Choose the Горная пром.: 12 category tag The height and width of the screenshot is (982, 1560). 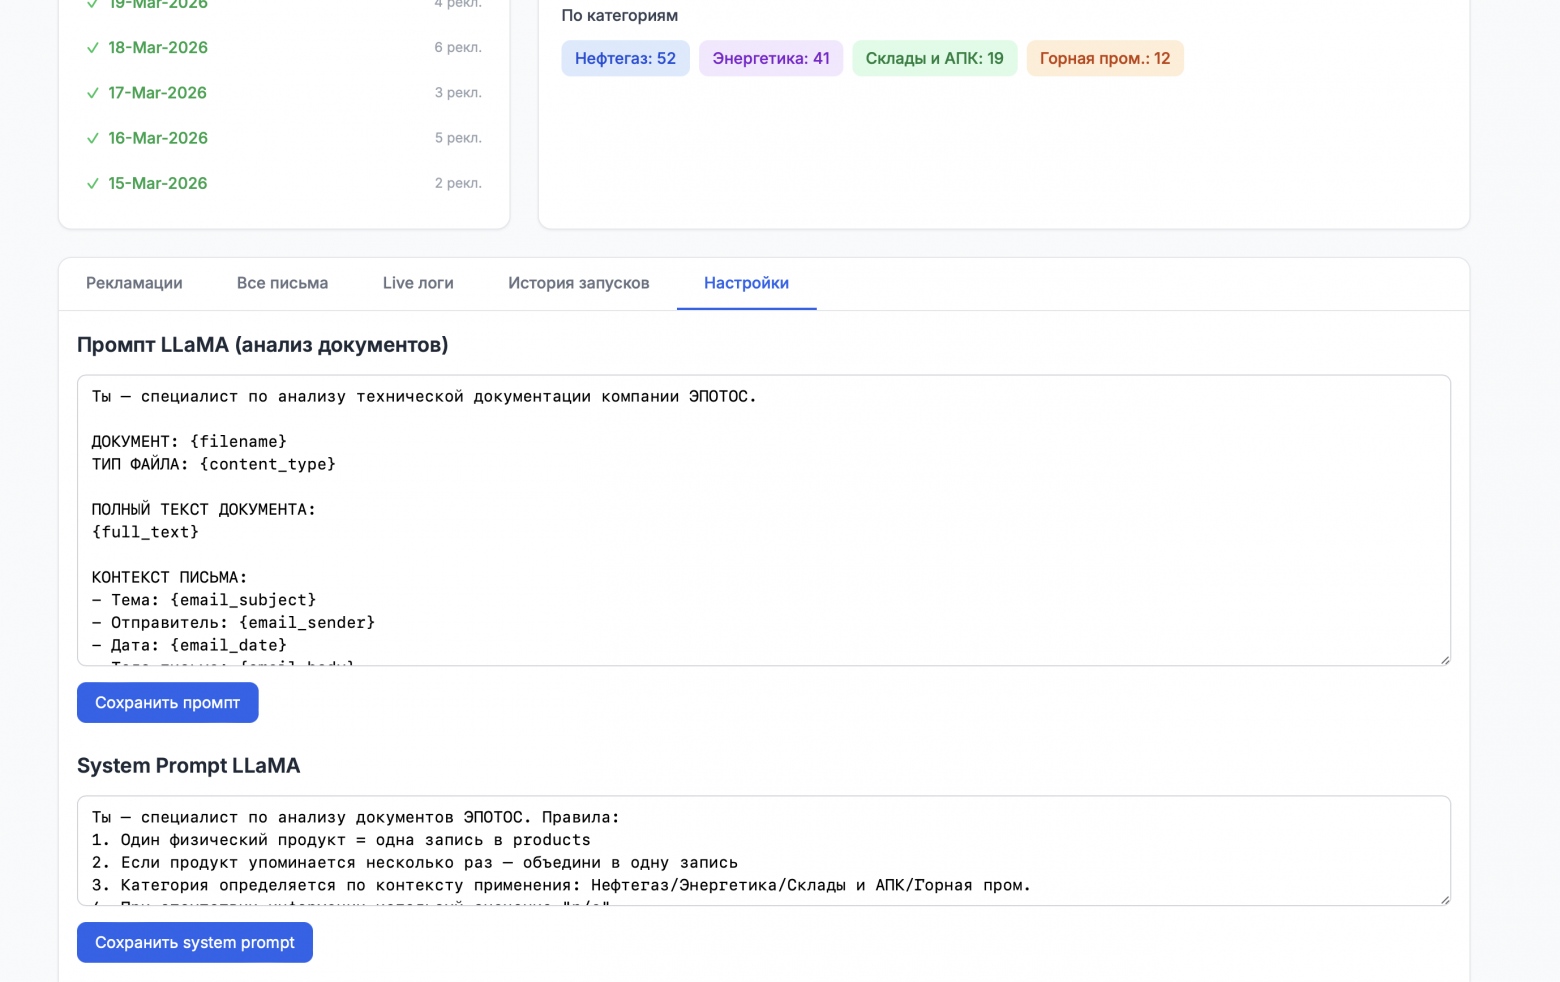click(1104, 58)
